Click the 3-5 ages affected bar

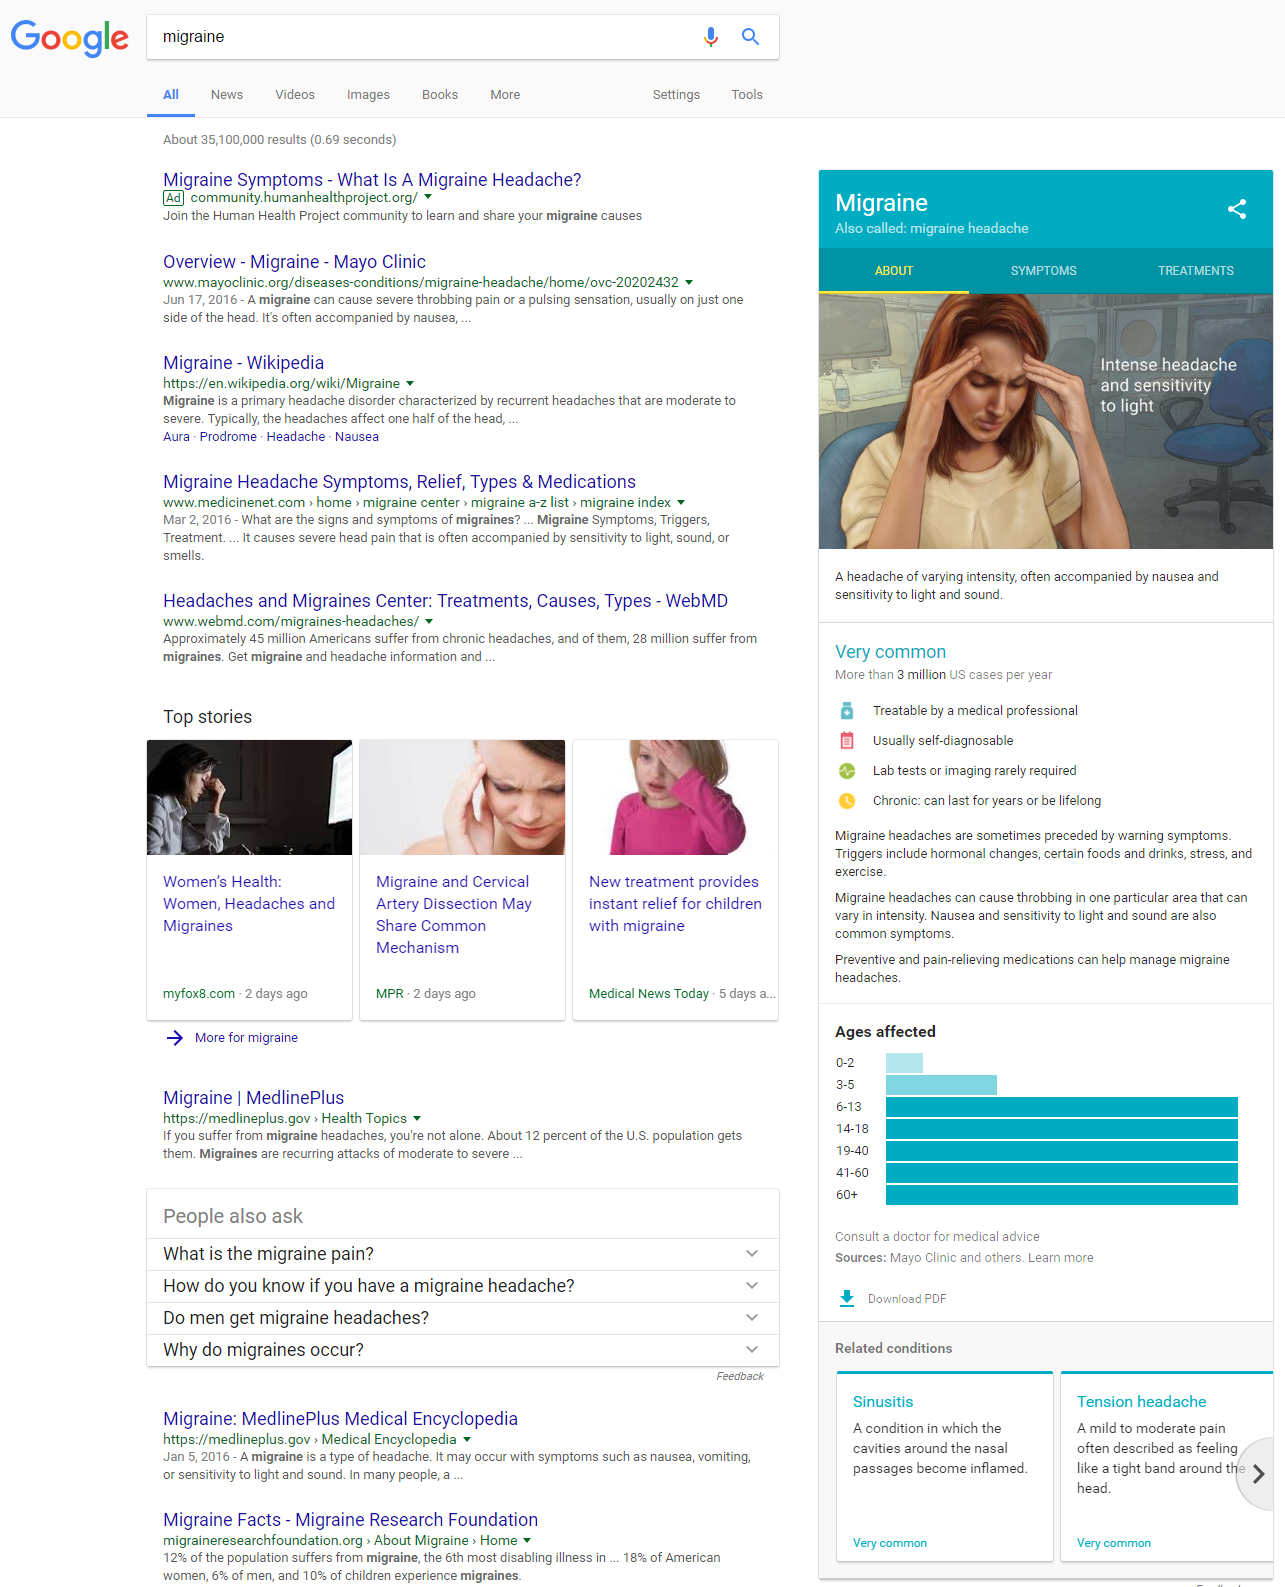point(941,1085)
